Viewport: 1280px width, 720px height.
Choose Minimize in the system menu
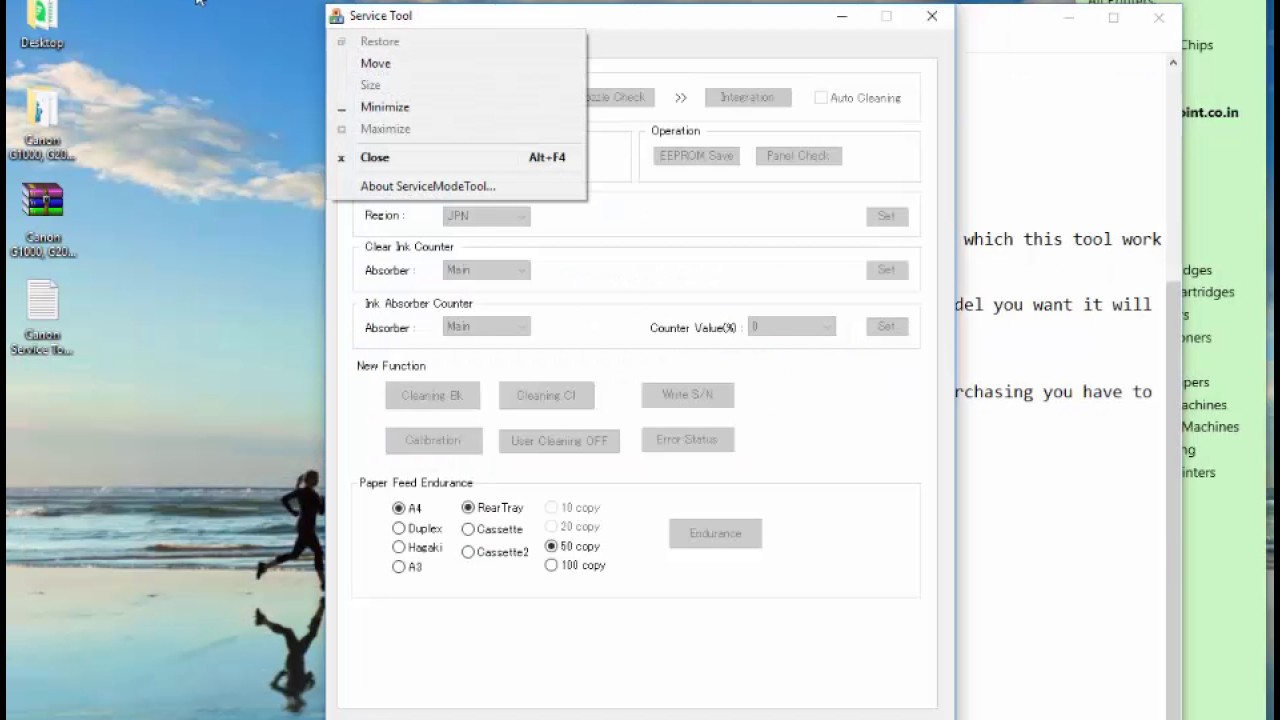(457, 107)
